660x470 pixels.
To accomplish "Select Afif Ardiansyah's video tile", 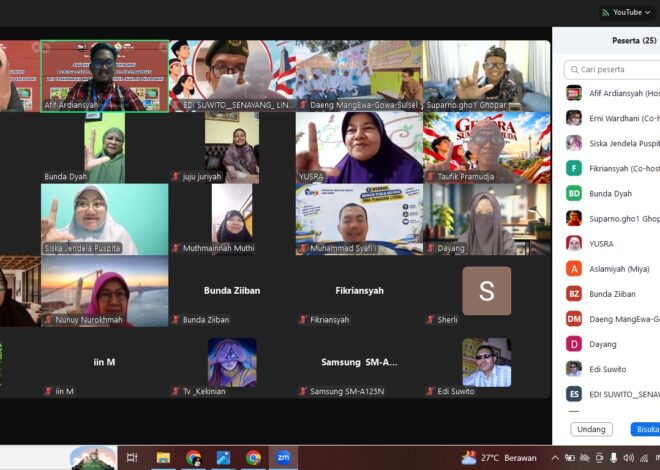I will (x=104, y=76).
